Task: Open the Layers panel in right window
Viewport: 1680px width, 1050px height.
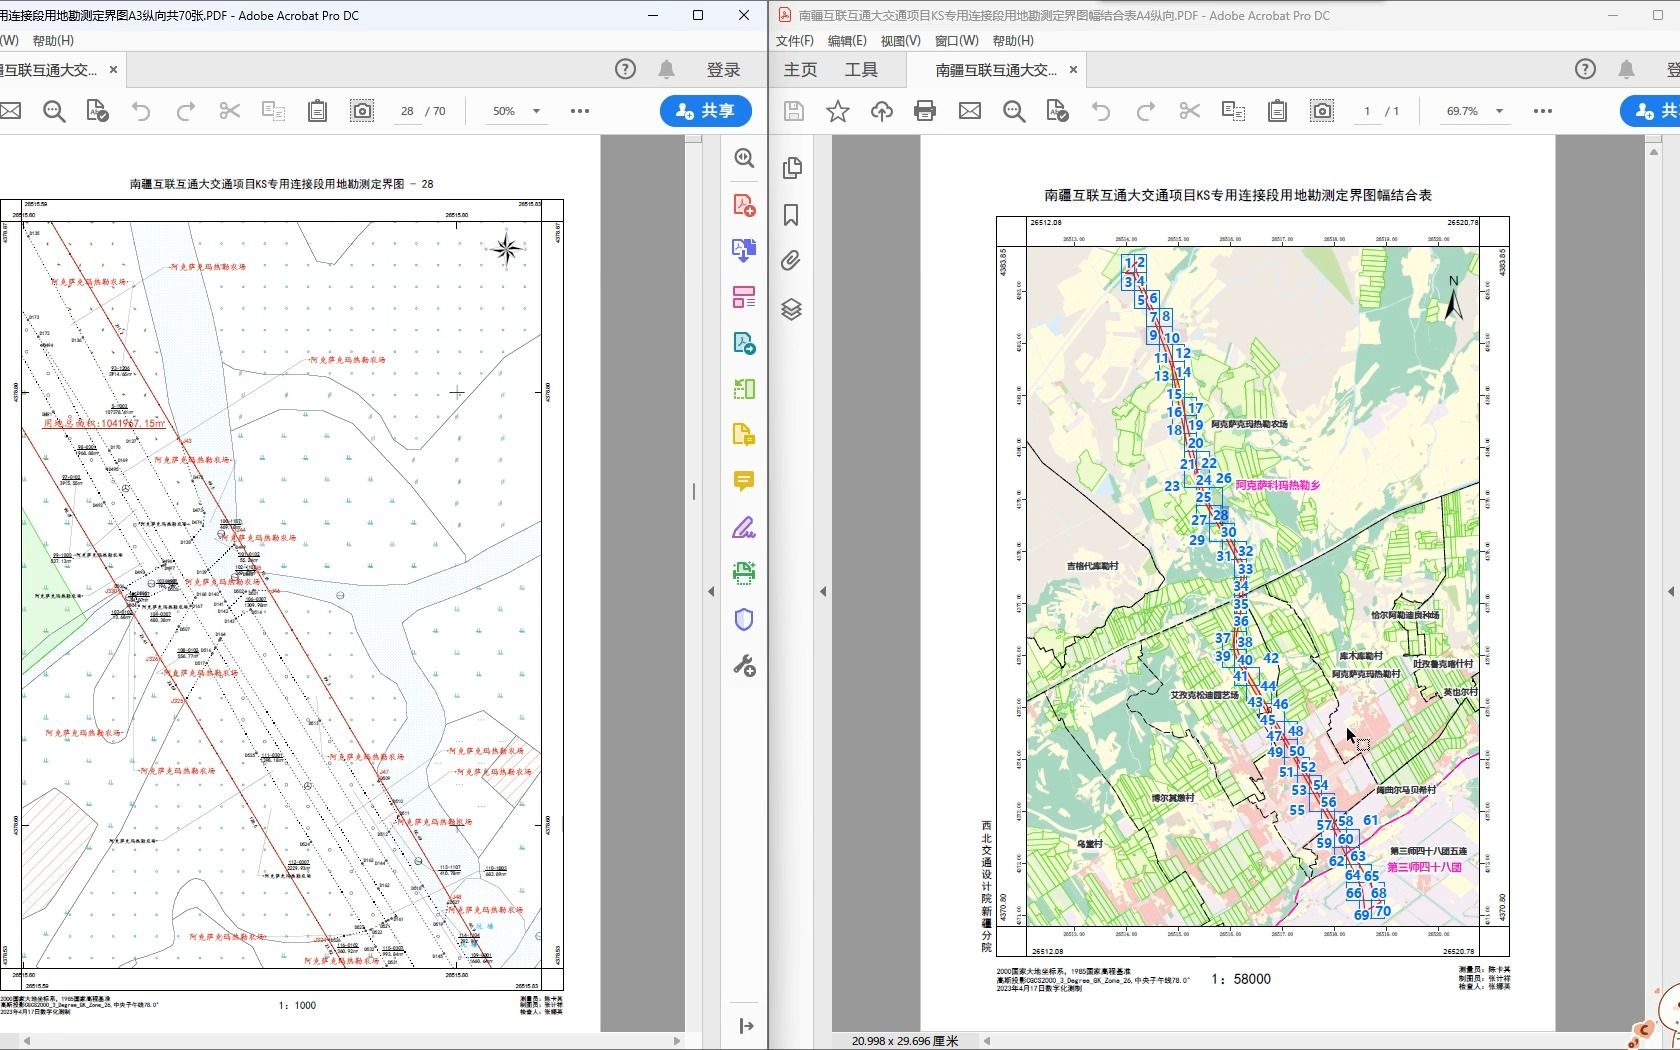Action: pos(791,309)
